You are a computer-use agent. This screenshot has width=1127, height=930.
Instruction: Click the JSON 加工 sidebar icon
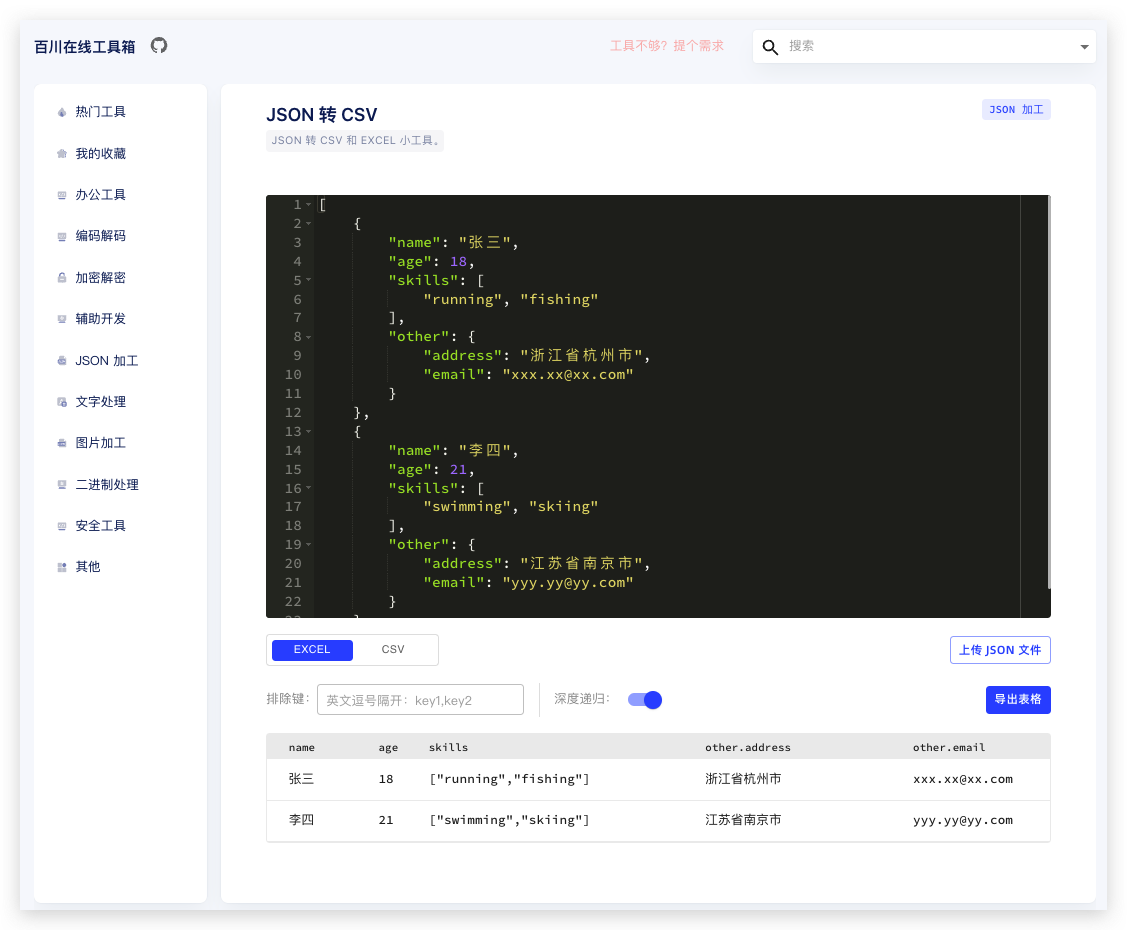[62, 361]
